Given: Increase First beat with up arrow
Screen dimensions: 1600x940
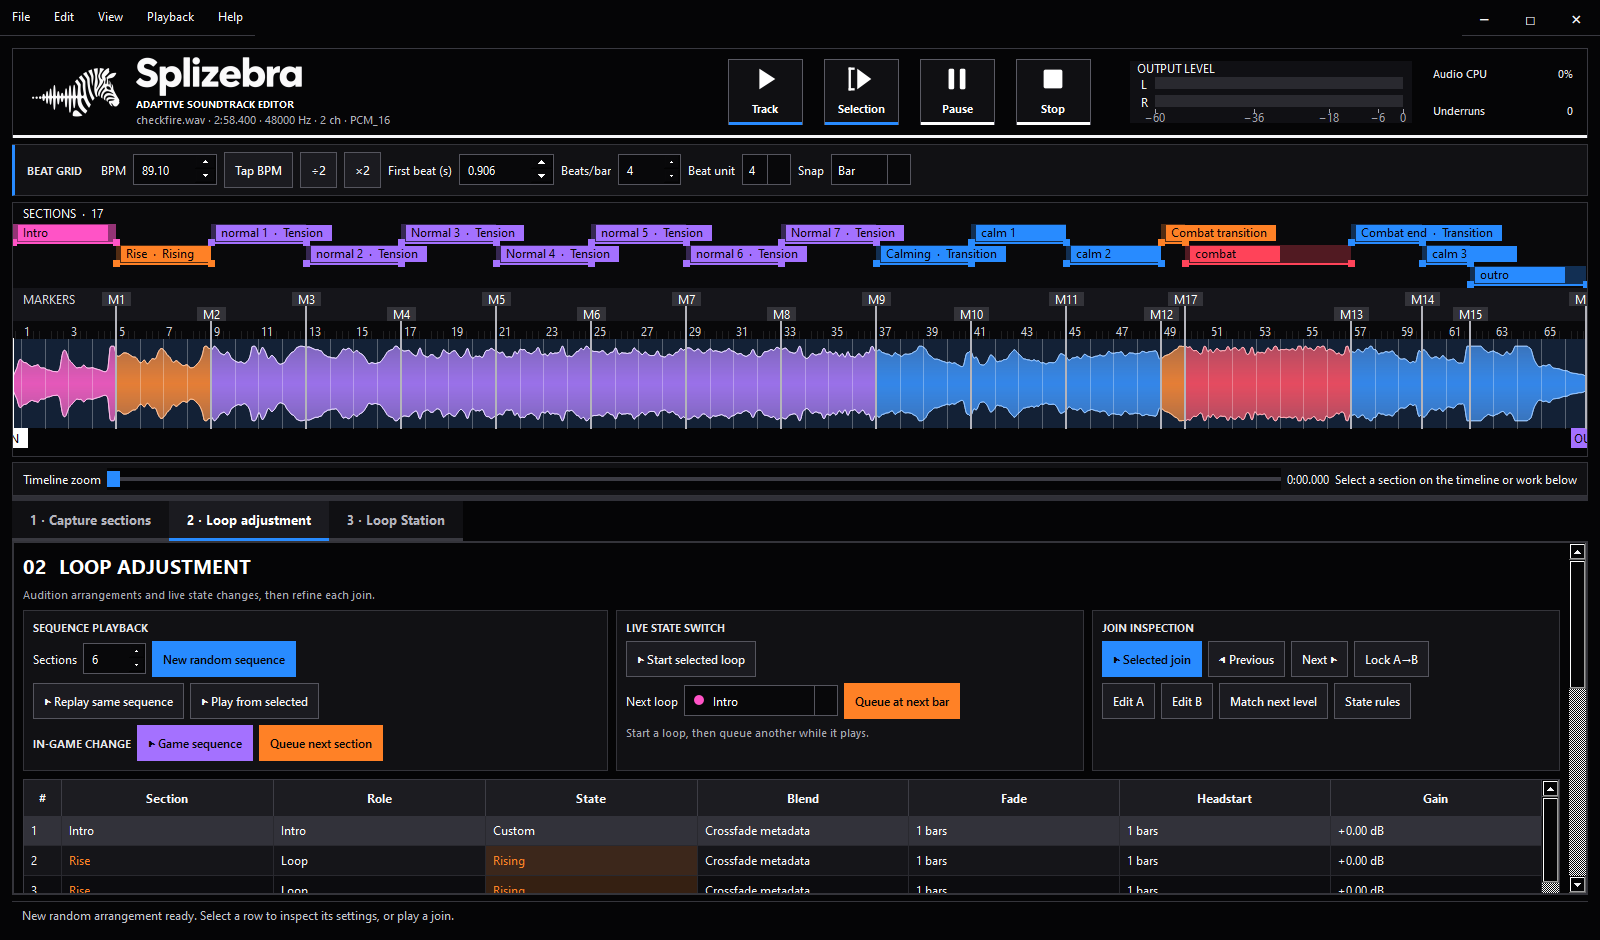Looking at the screenshot, I should (x=541, y=163).
